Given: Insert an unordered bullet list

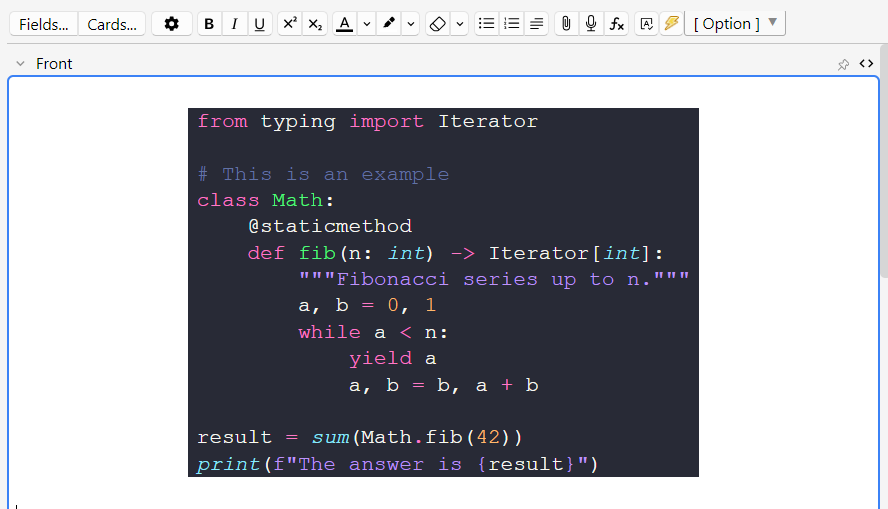Looking at the screenshot, I should tap(486, 24).
